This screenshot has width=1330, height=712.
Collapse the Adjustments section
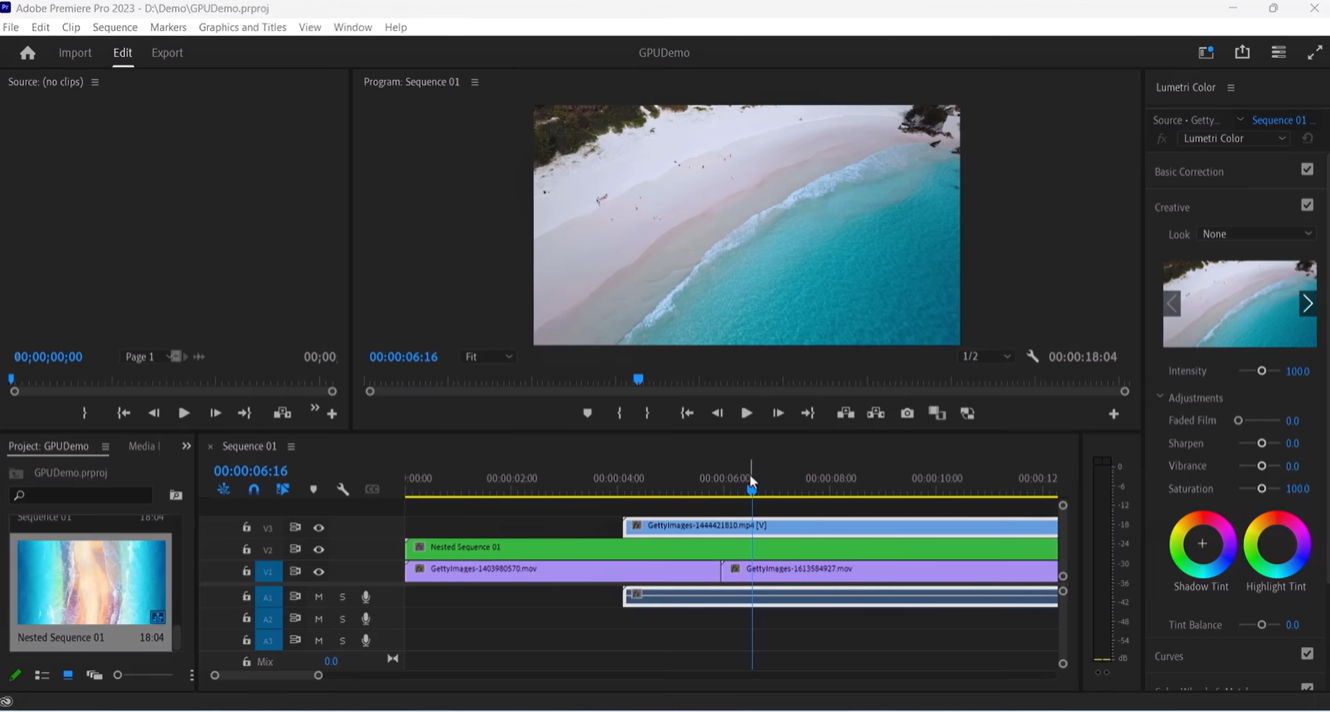(1160, 398)
